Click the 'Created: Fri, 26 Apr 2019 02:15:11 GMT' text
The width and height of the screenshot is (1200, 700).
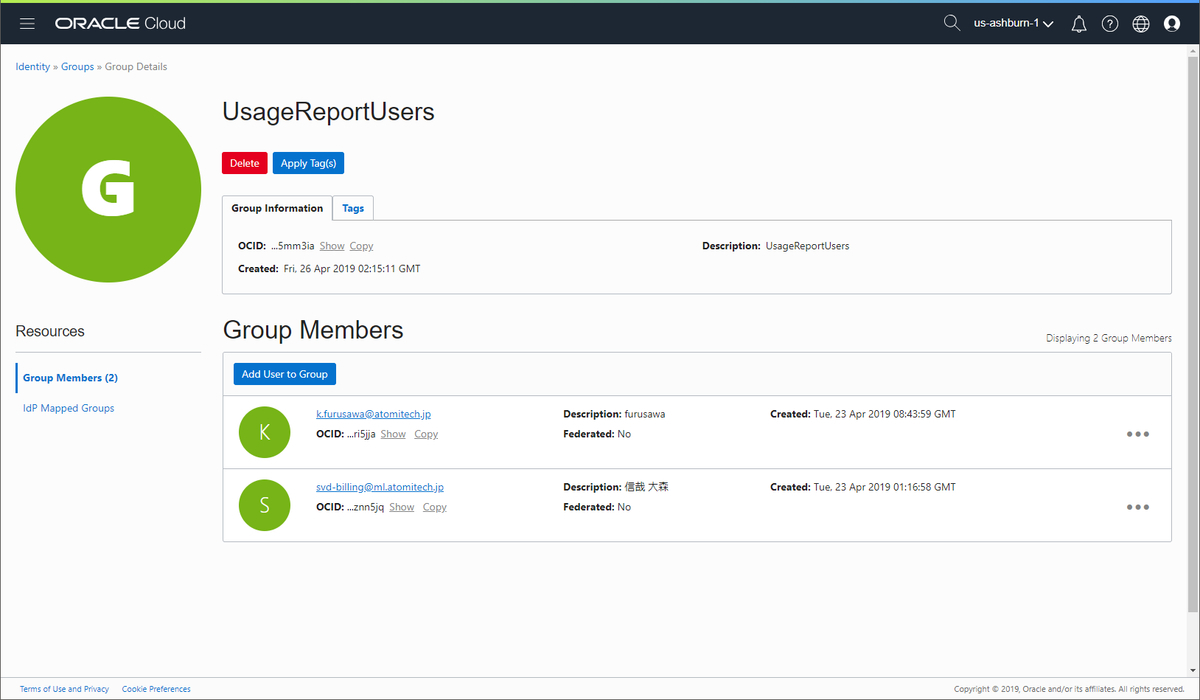coord(329,268)
